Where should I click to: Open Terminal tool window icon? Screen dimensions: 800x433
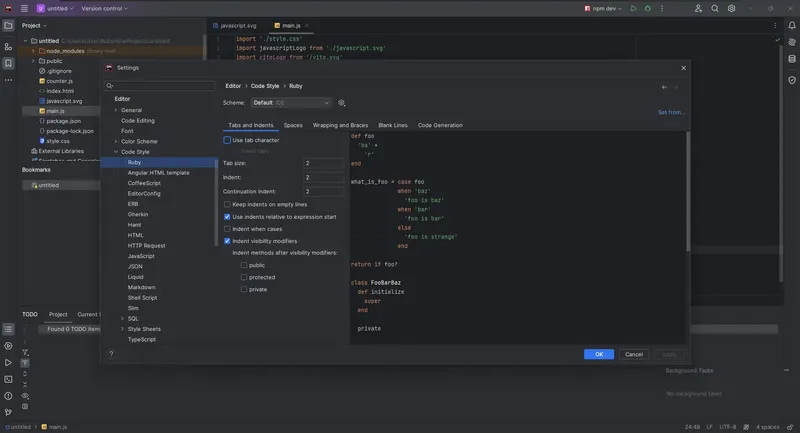click(x=8, y=379)
